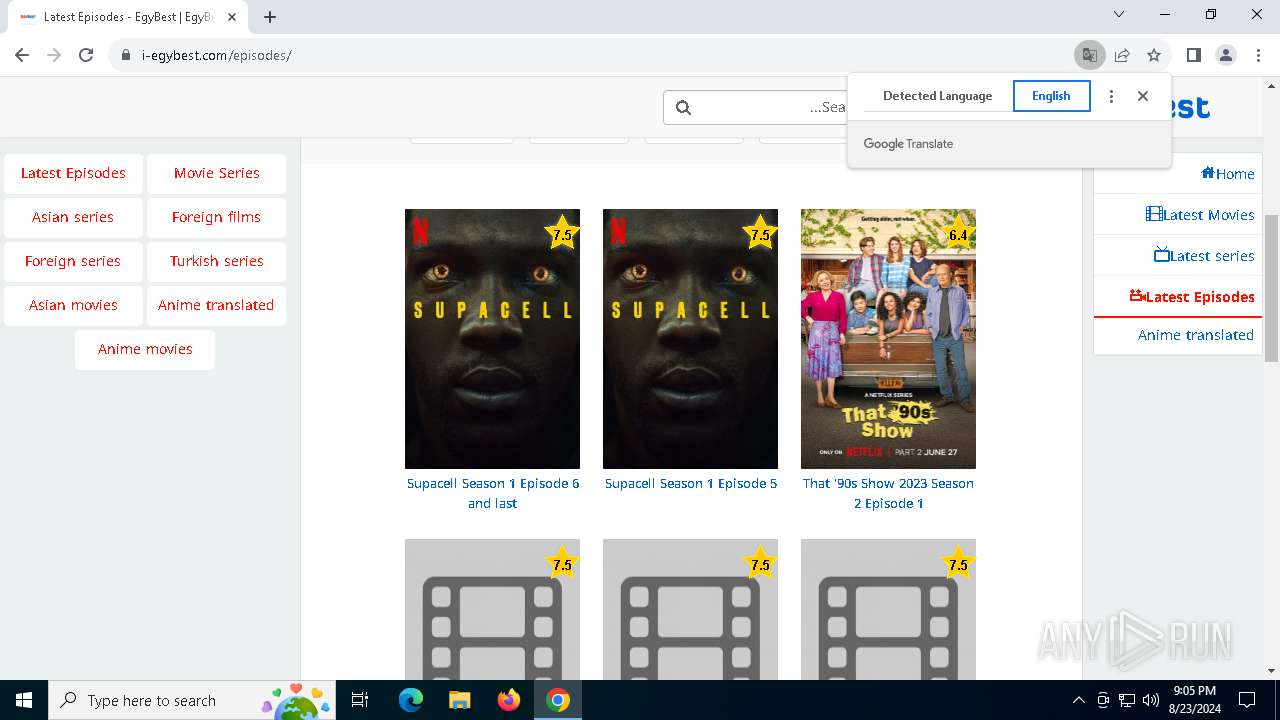Screen dimensions: 1280x720
Task: Launch Firefox from taskbar
Action: (x=509, y=700)
